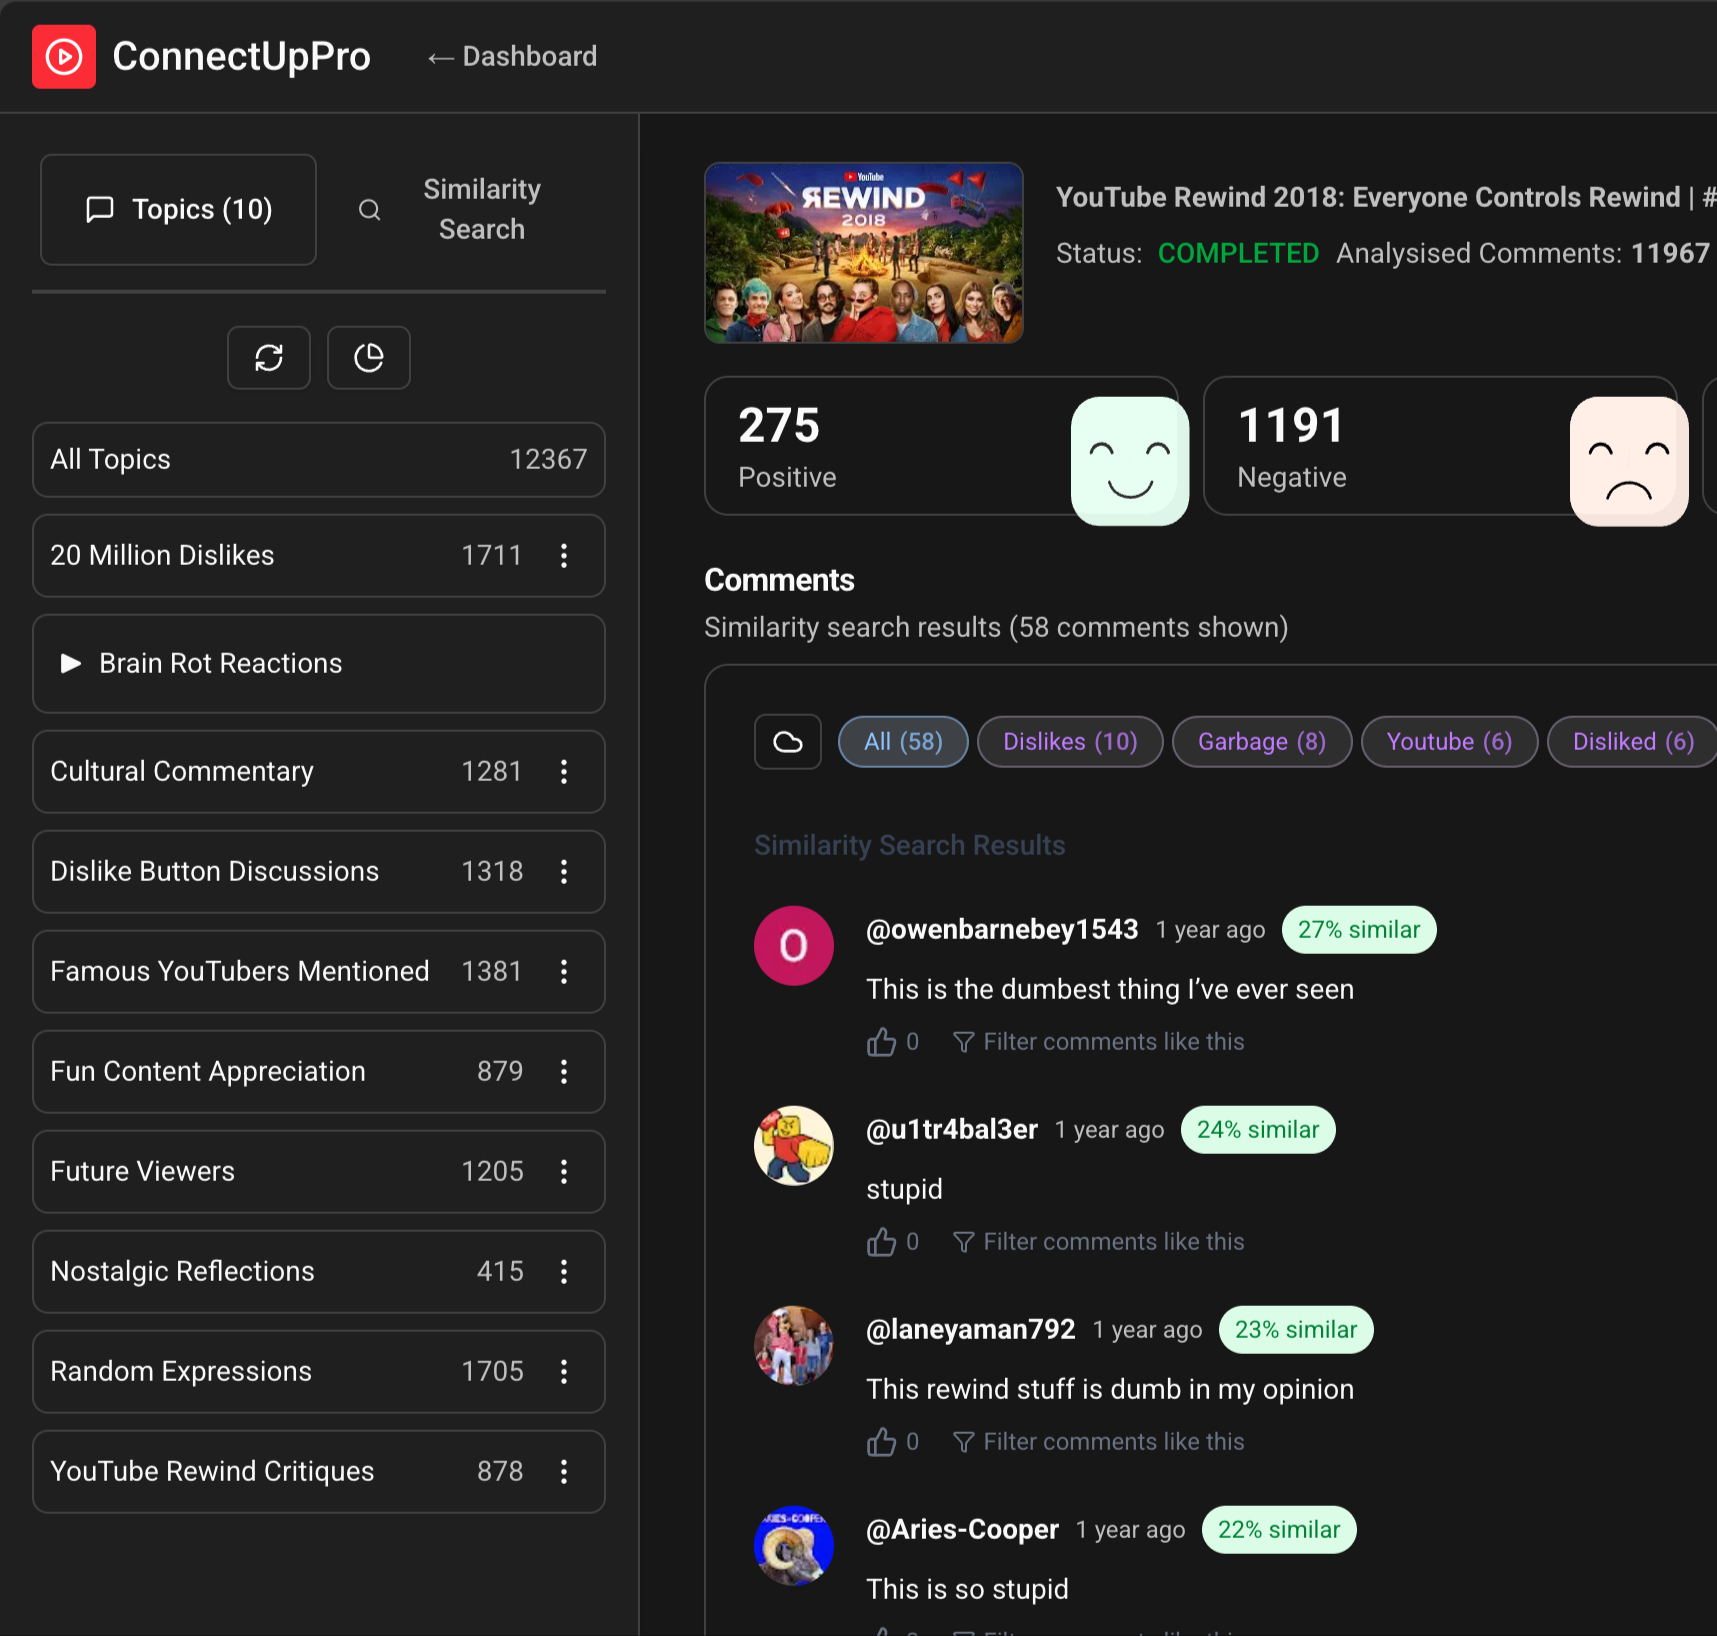The width and height of the screenshot is (1717, 1636).
Task: Select the All (58) comments tab
Action: point(902,741)
